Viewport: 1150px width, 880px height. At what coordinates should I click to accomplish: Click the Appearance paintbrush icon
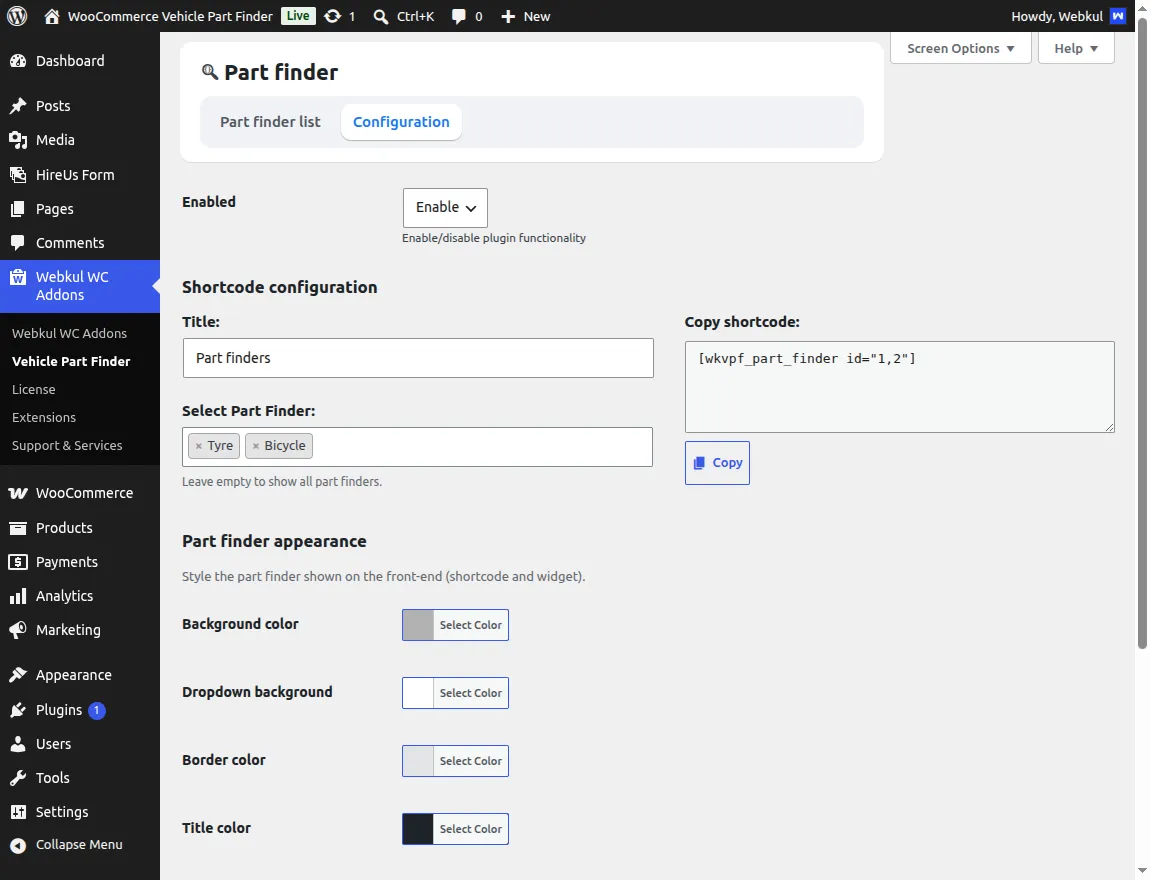18,675
